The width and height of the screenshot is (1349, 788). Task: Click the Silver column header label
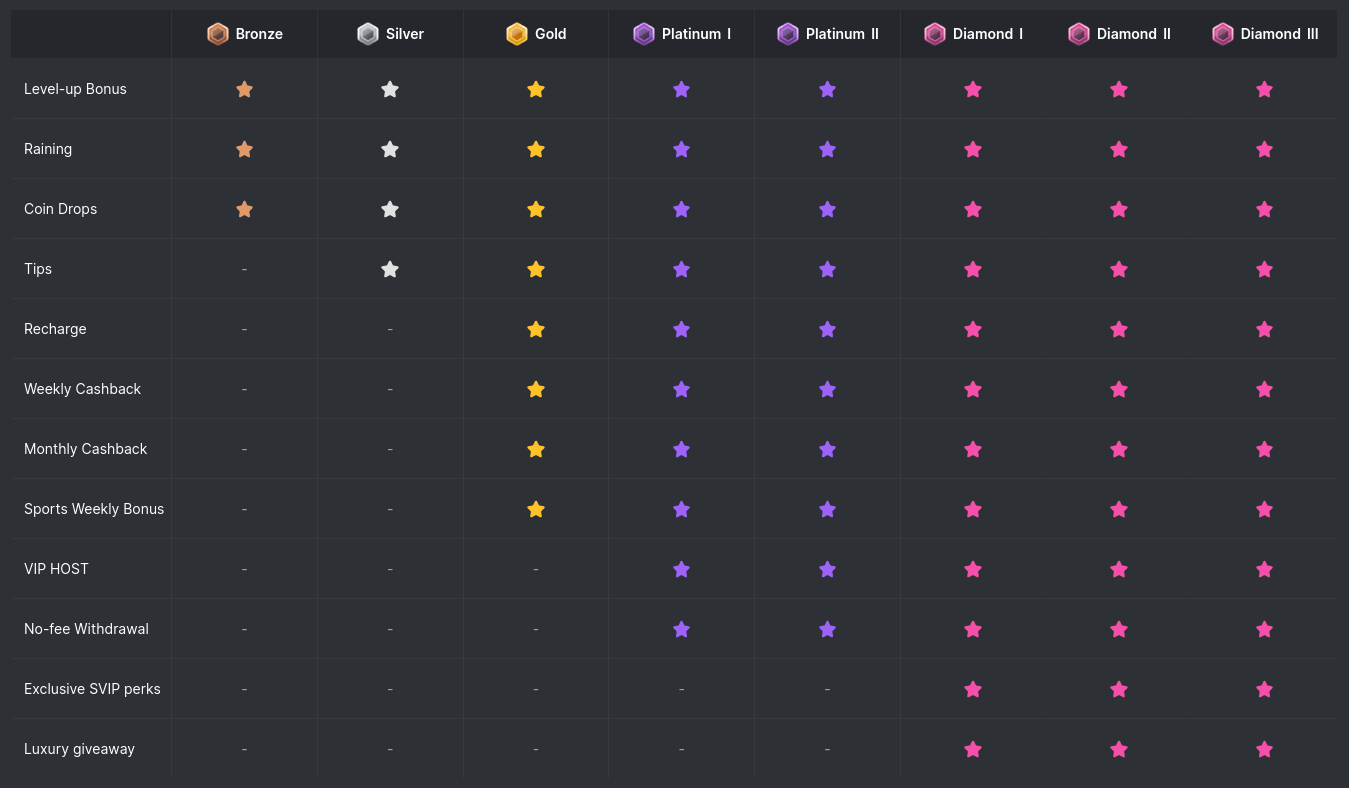405,34
